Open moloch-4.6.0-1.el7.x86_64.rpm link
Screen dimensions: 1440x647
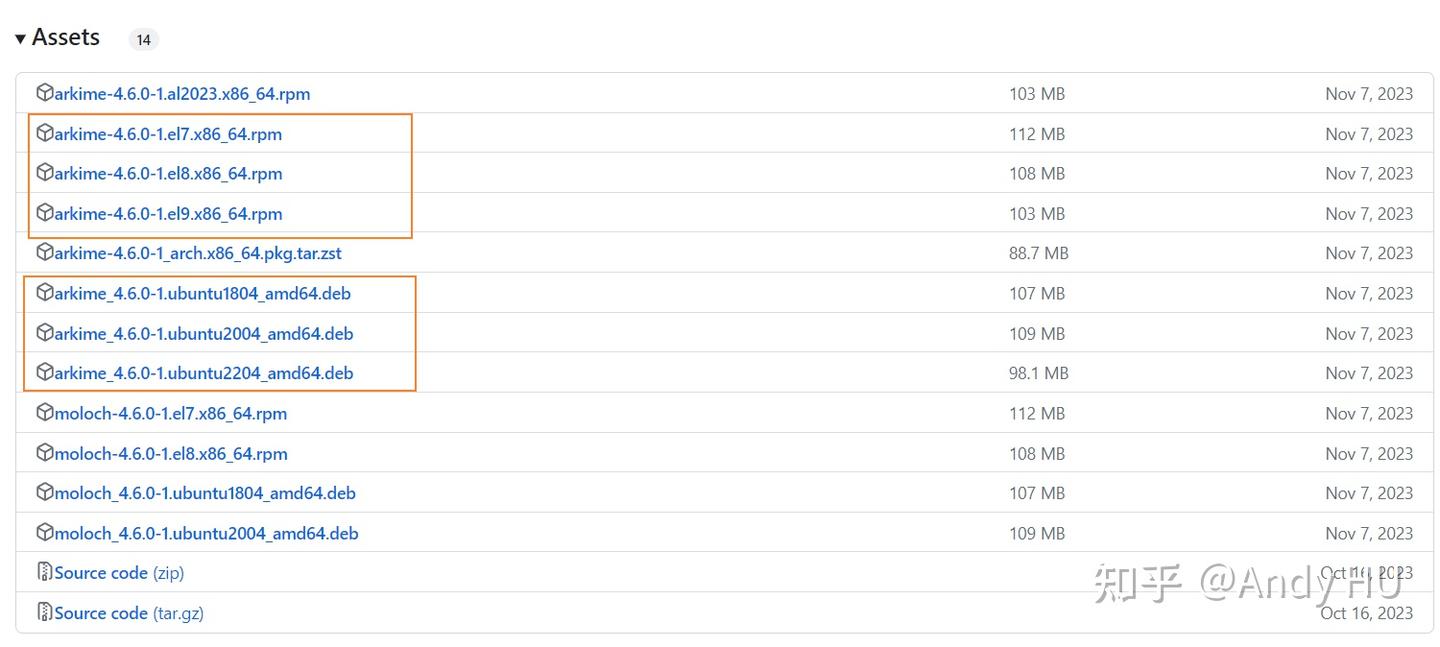pos(170,414)
